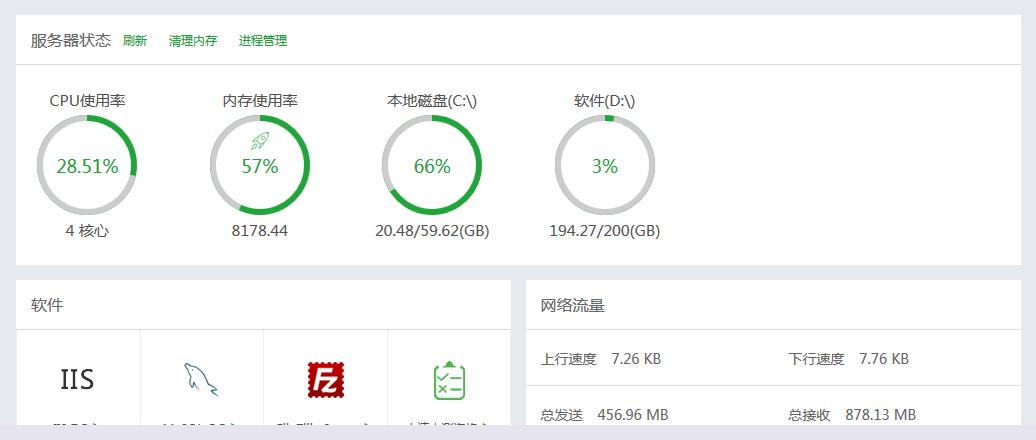The width and height of the screenshot is (1036, 440).
Task: Click the 软件(D:\) 3% gauge
Action: pos(605,165)
